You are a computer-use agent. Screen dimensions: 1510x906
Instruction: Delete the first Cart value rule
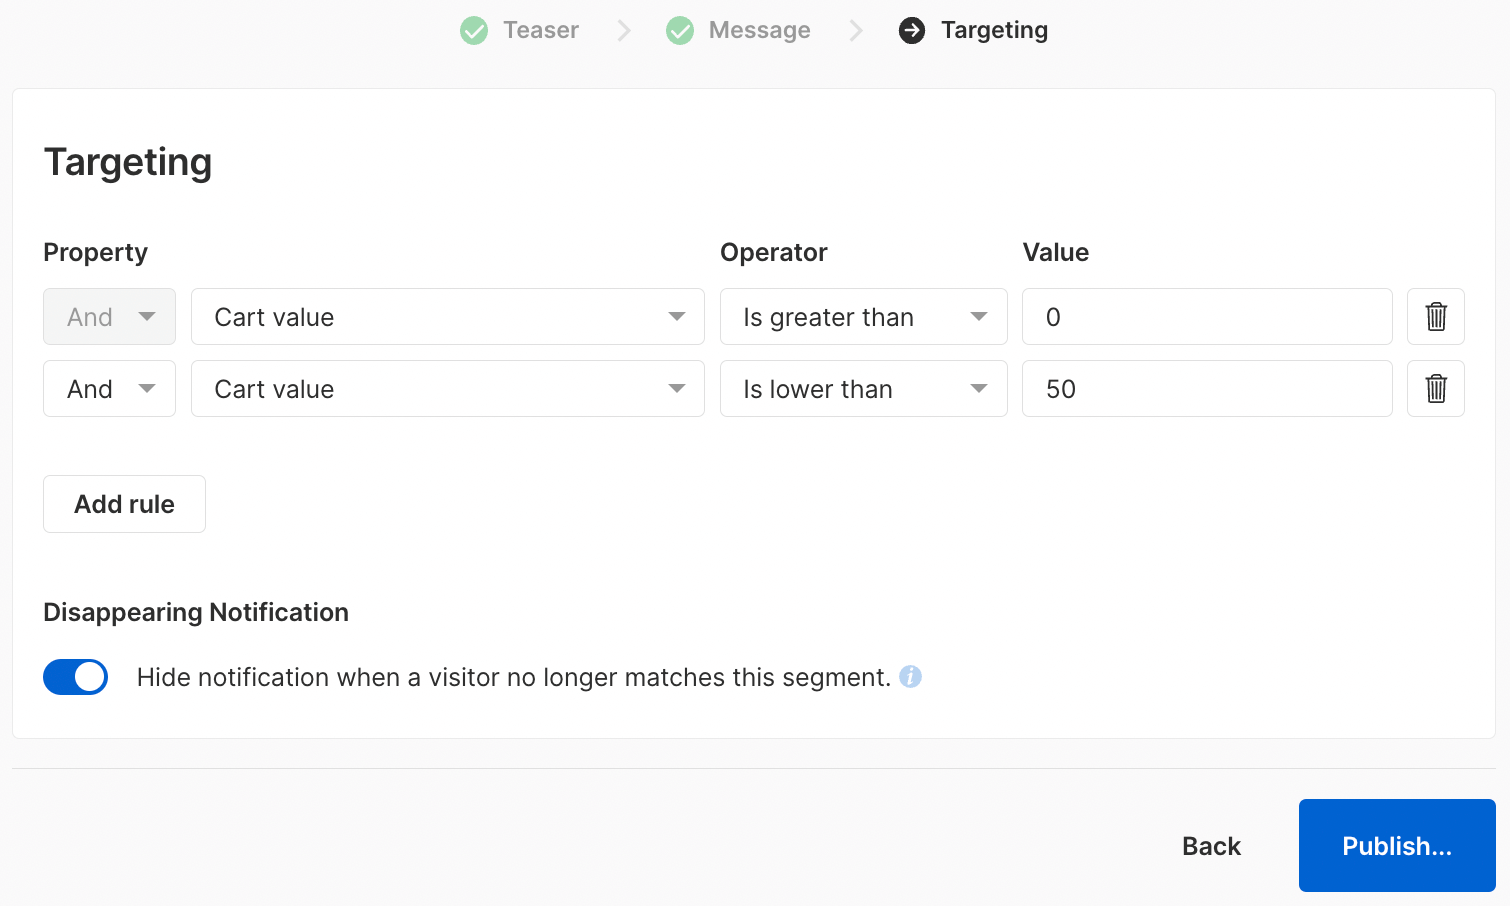click(1435, 317)
